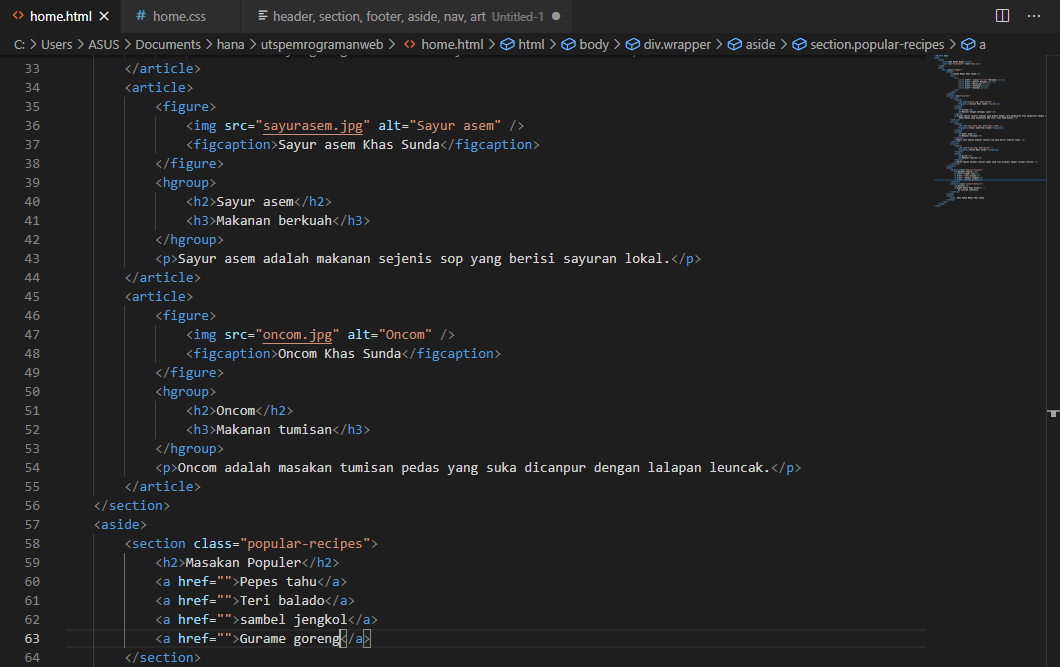
Task: Click the h2 'Oncom' text on line 51
Action: tap(235, 411)
